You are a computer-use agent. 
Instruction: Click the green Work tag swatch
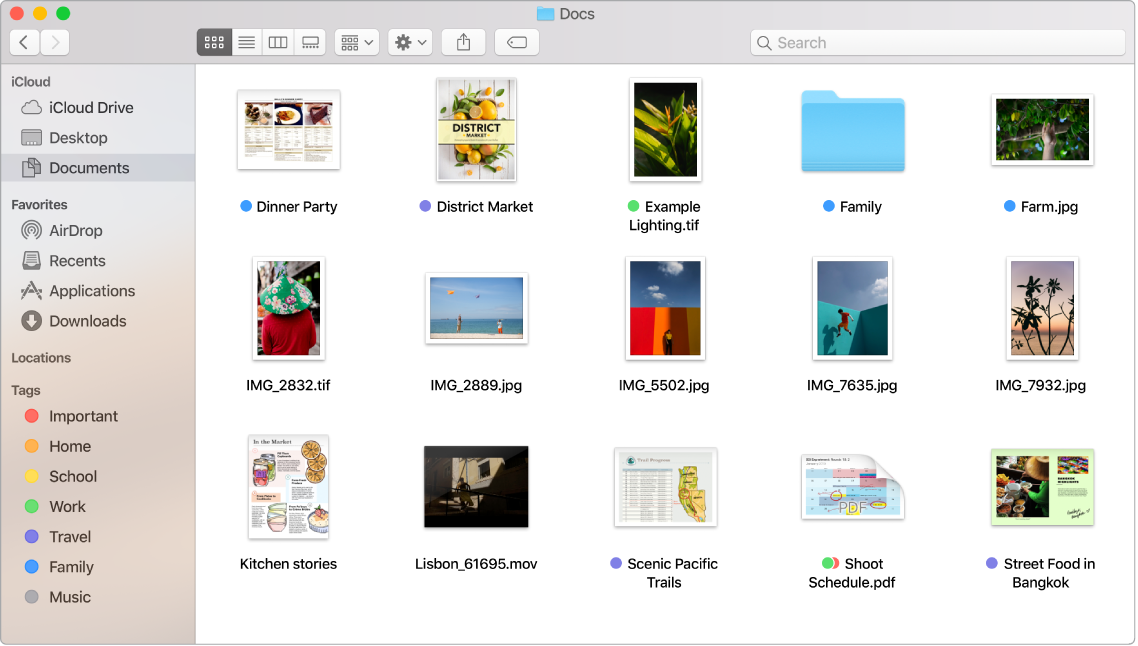click(31, 507)
